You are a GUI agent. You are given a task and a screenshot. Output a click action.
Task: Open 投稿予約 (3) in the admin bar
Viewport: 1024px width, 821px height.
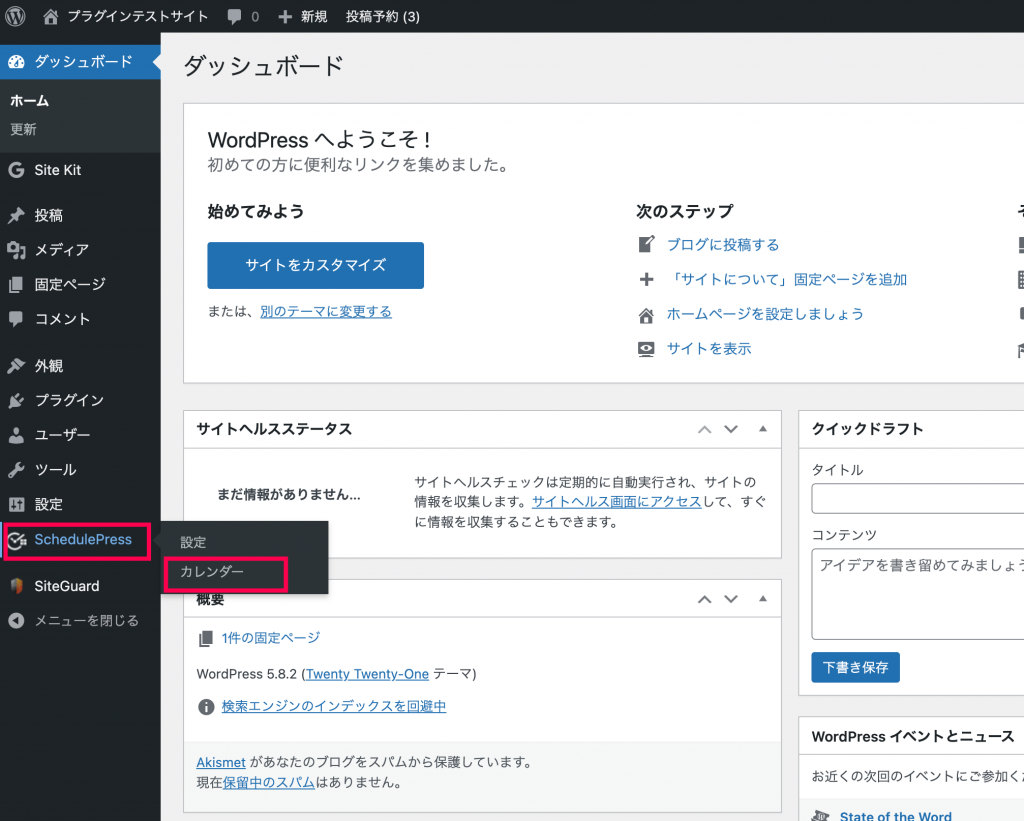(x=383, y=16)
